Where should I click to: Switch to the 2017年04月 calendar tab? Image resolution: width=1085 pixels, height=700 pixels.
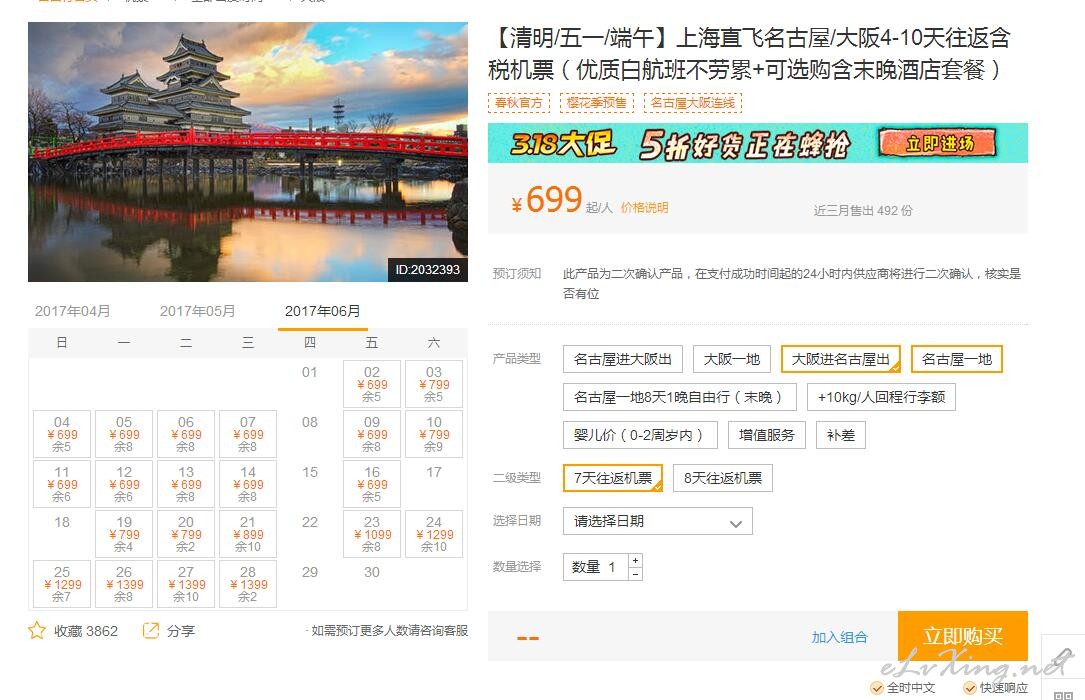(x=73, y=311)
